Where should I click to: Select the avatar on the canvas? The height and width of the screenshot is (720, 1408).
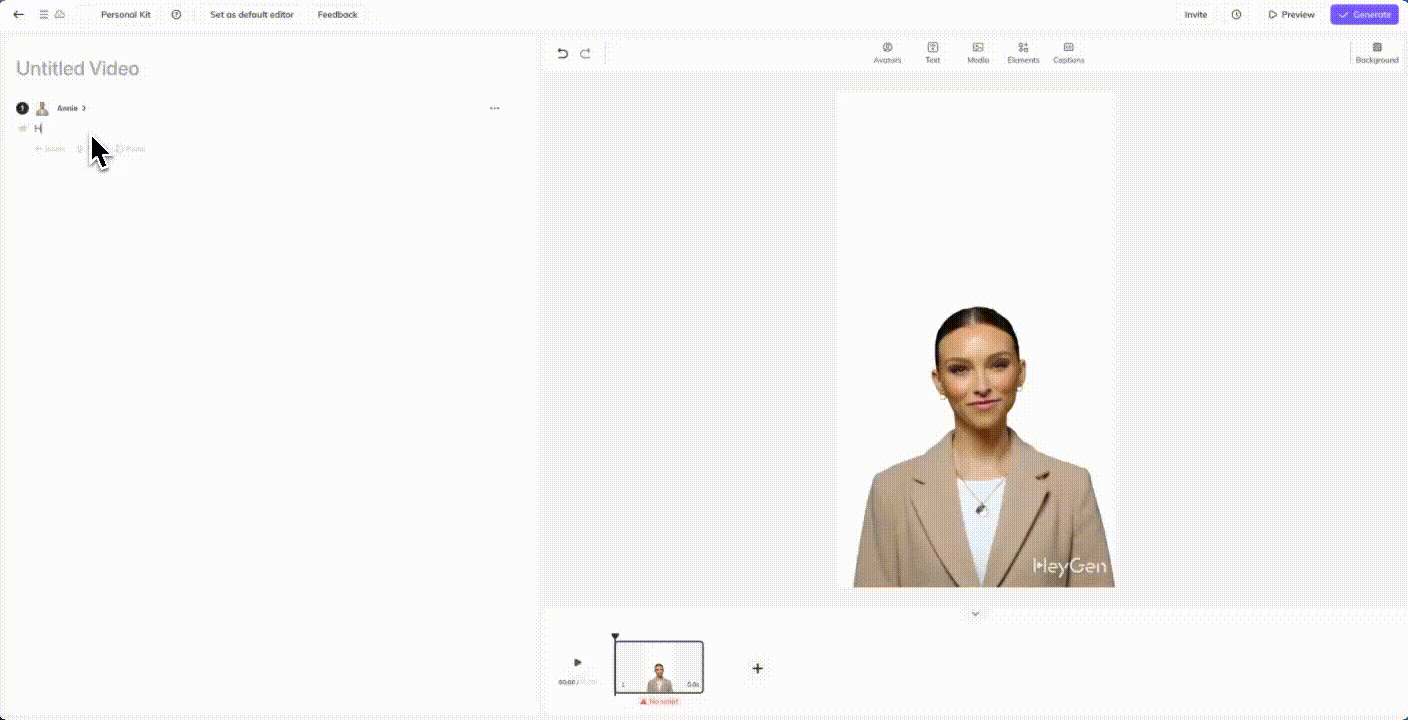(x=983, y=446)
